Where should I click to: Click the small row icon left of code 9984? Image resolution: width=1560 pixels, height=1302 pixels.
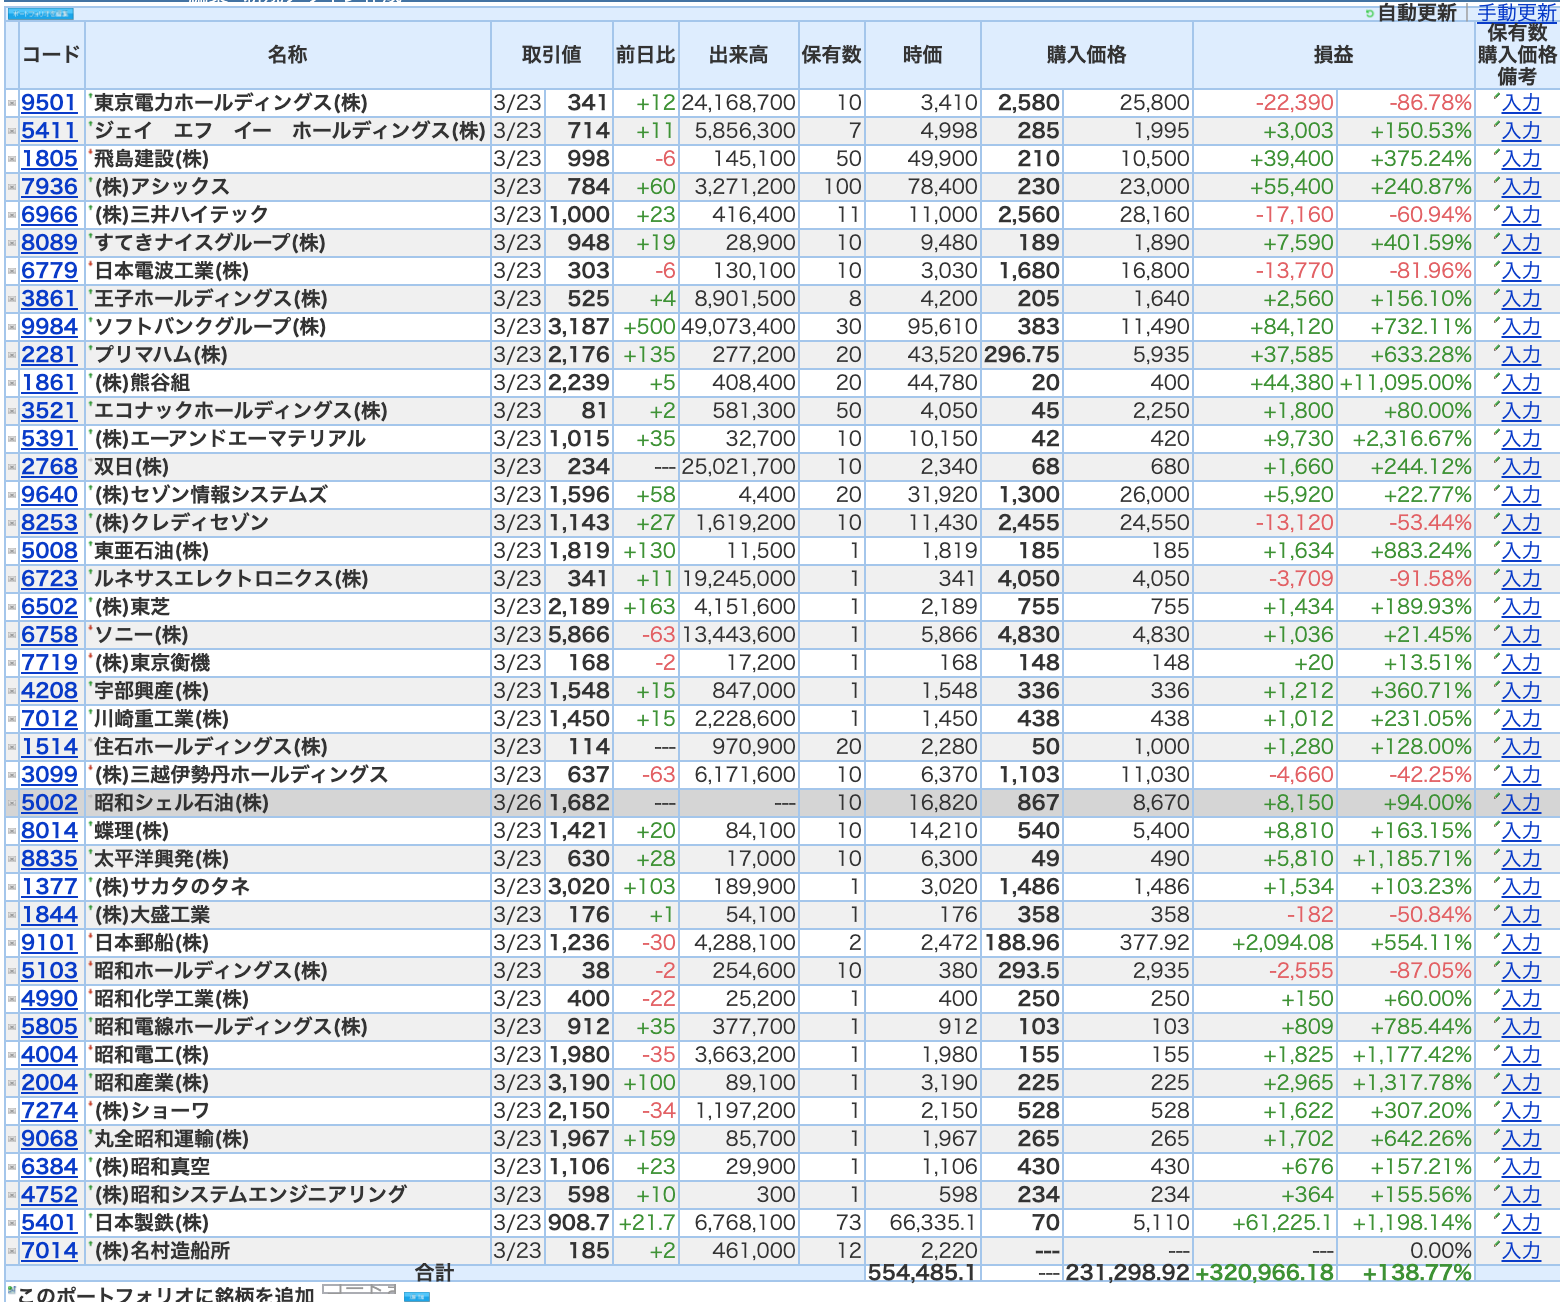tap(12, 327)
